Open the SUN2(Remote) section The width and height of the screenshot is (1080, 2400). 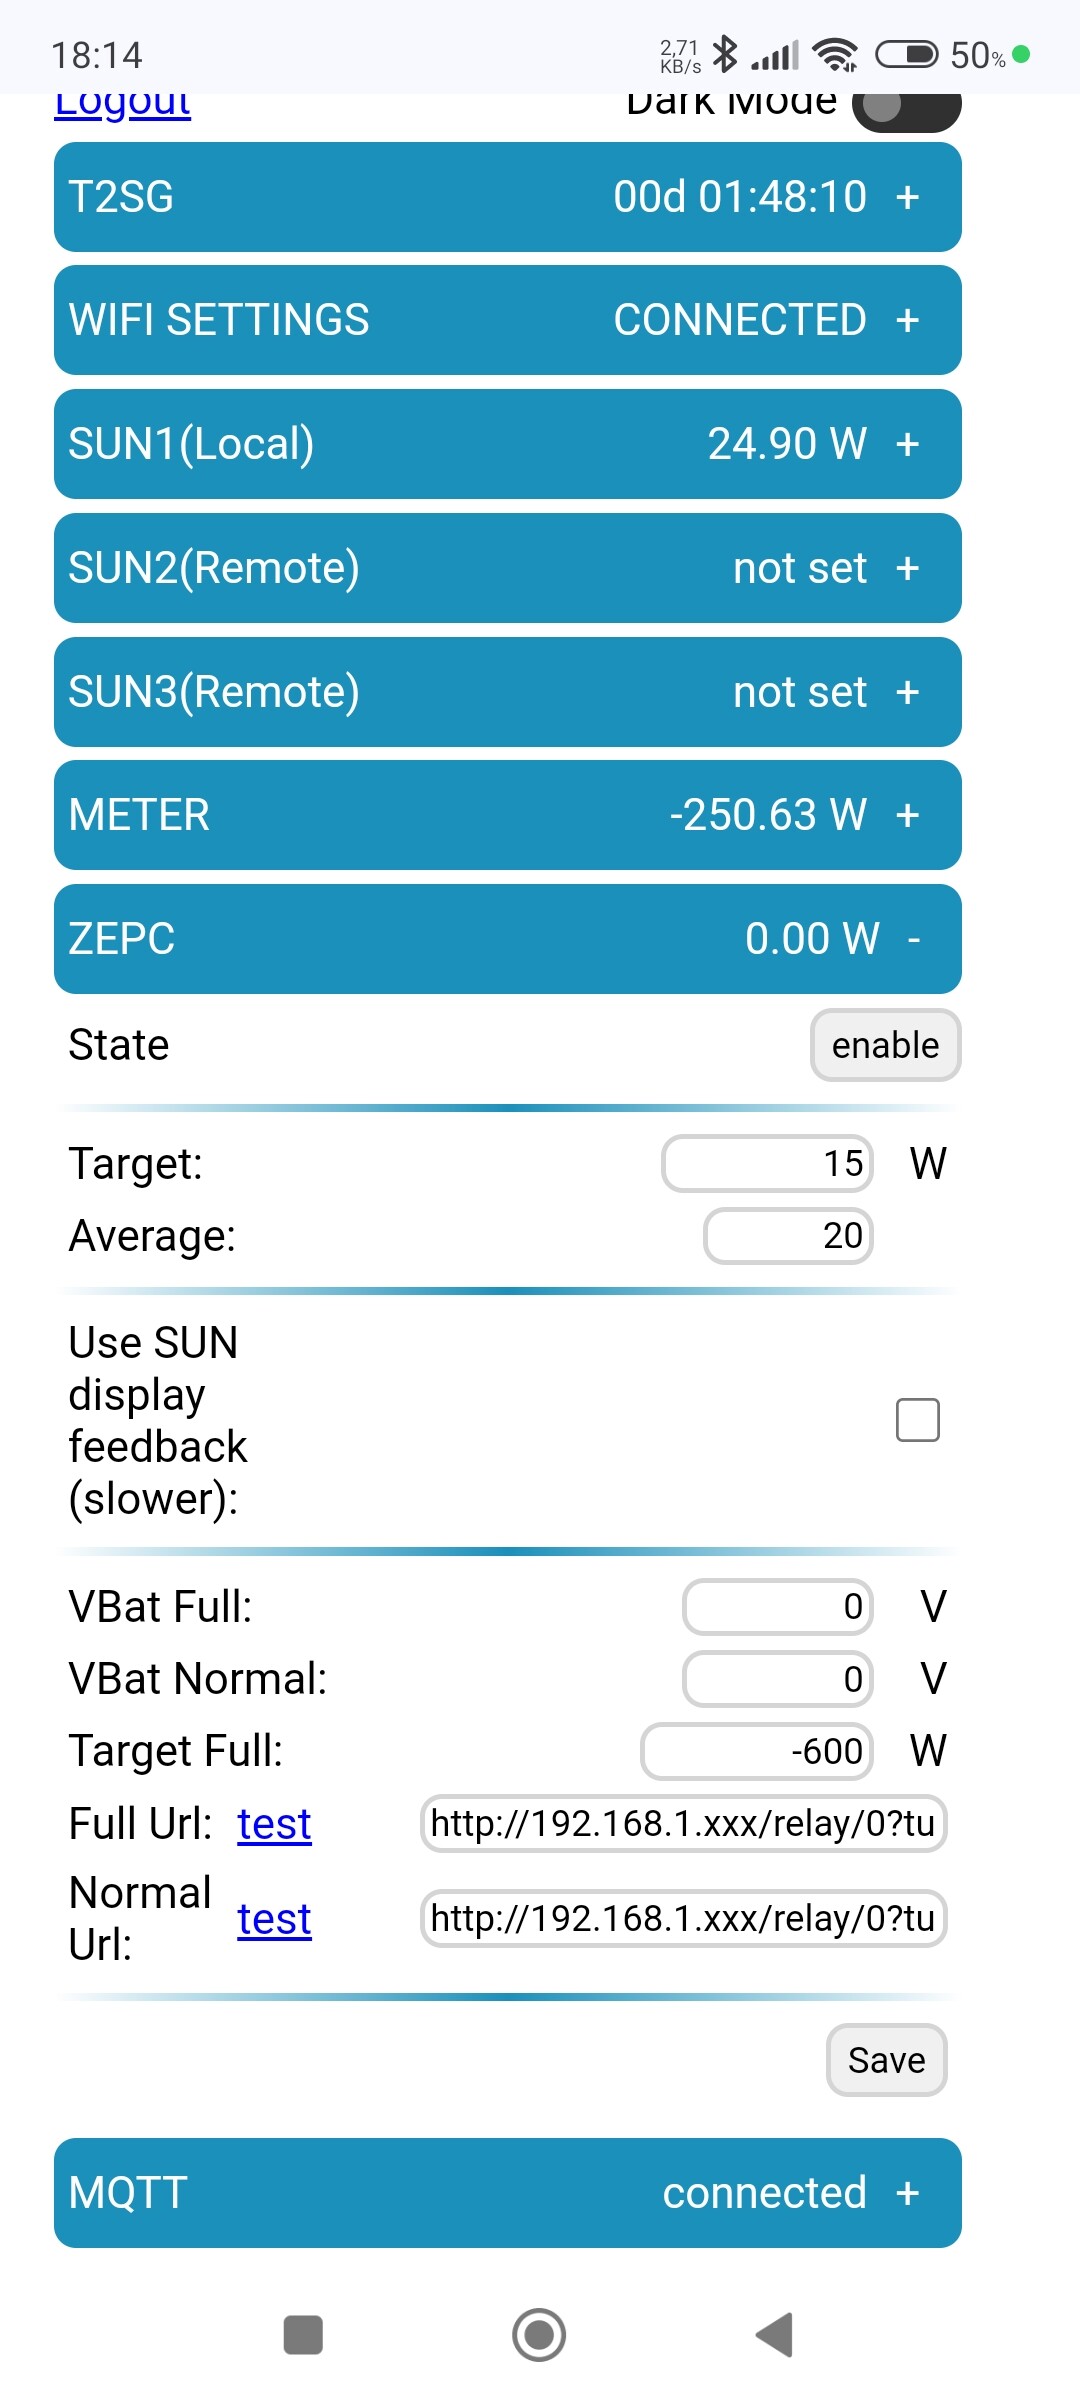coord(507,568)
